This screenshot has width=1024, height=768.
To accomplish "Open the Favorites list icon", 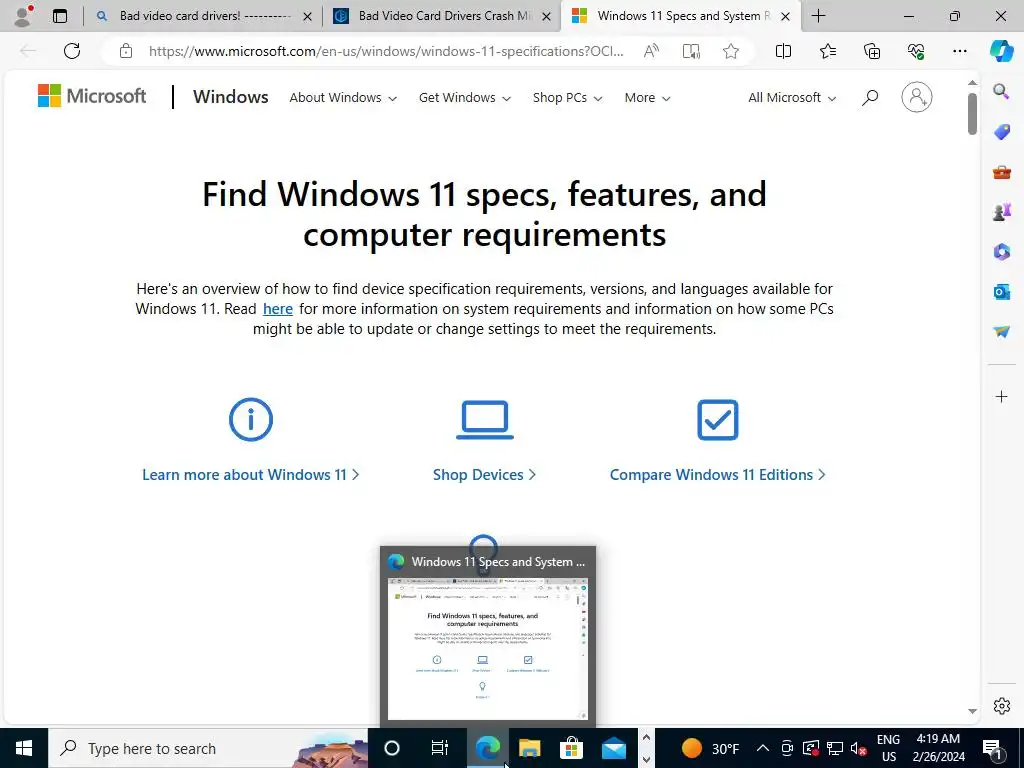I will click(827, 51).
